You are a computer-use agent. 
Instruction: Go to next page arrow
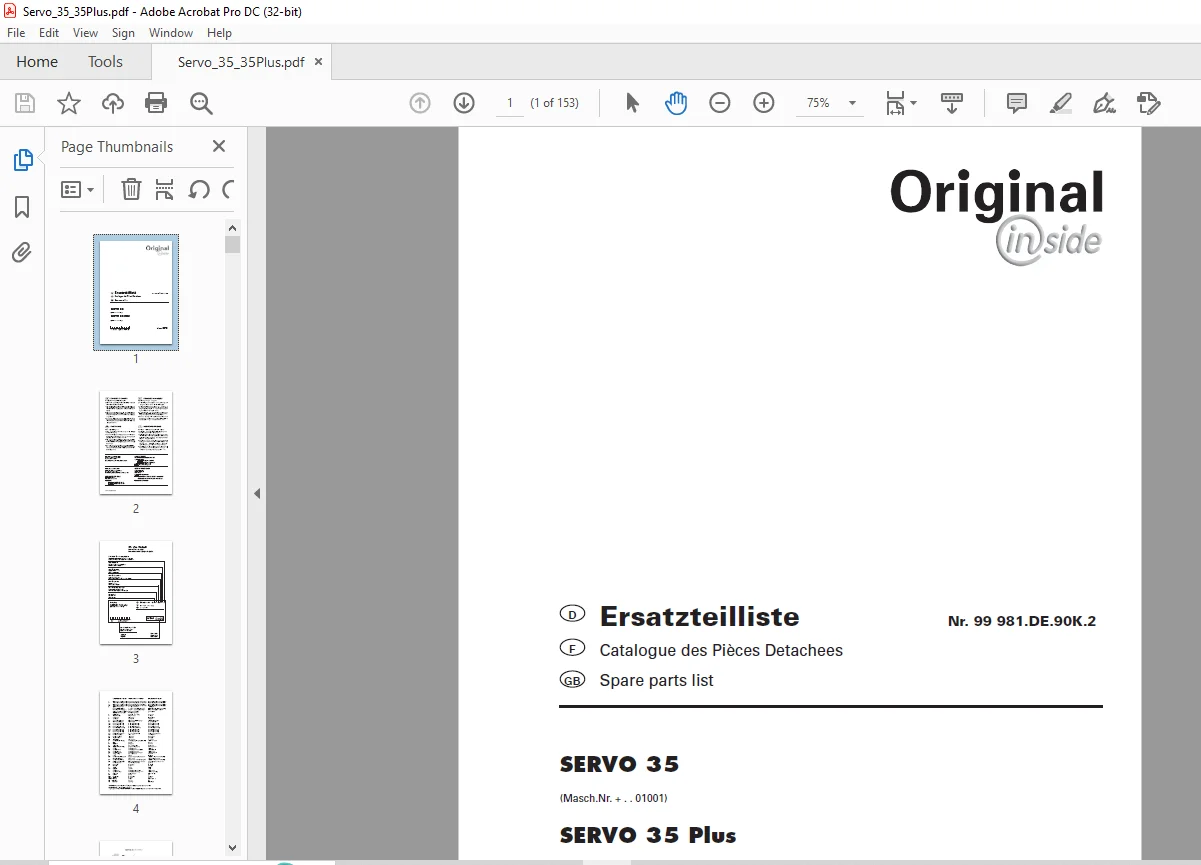pyautogui.click(x=464, y=103)
